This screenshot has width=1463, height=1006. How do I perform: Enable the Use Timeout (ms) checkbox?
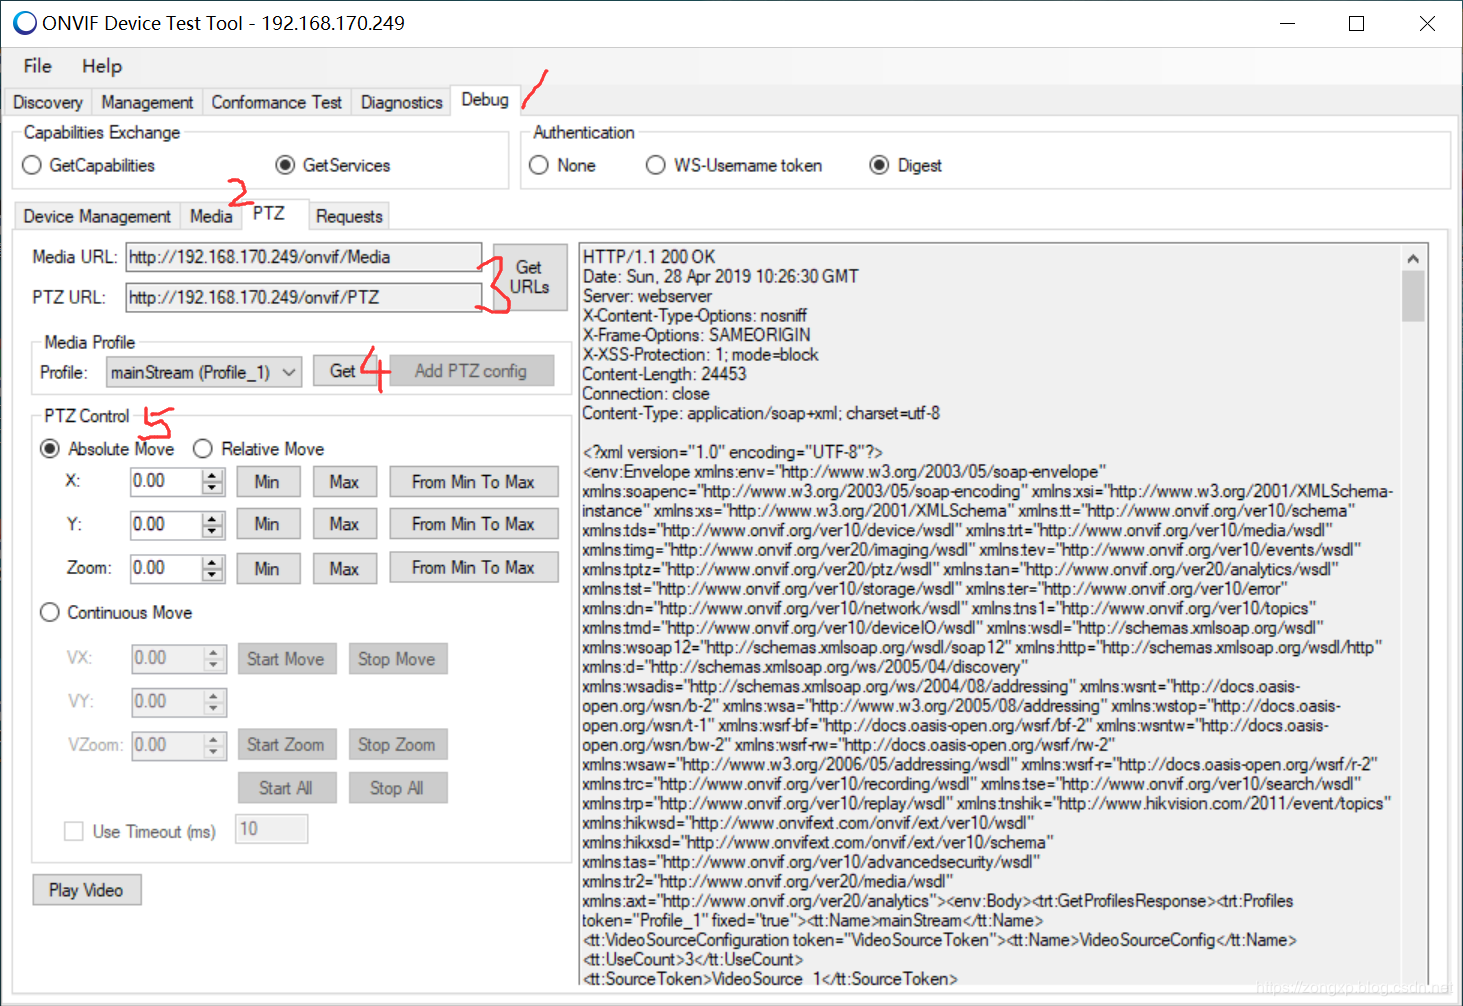74,831
